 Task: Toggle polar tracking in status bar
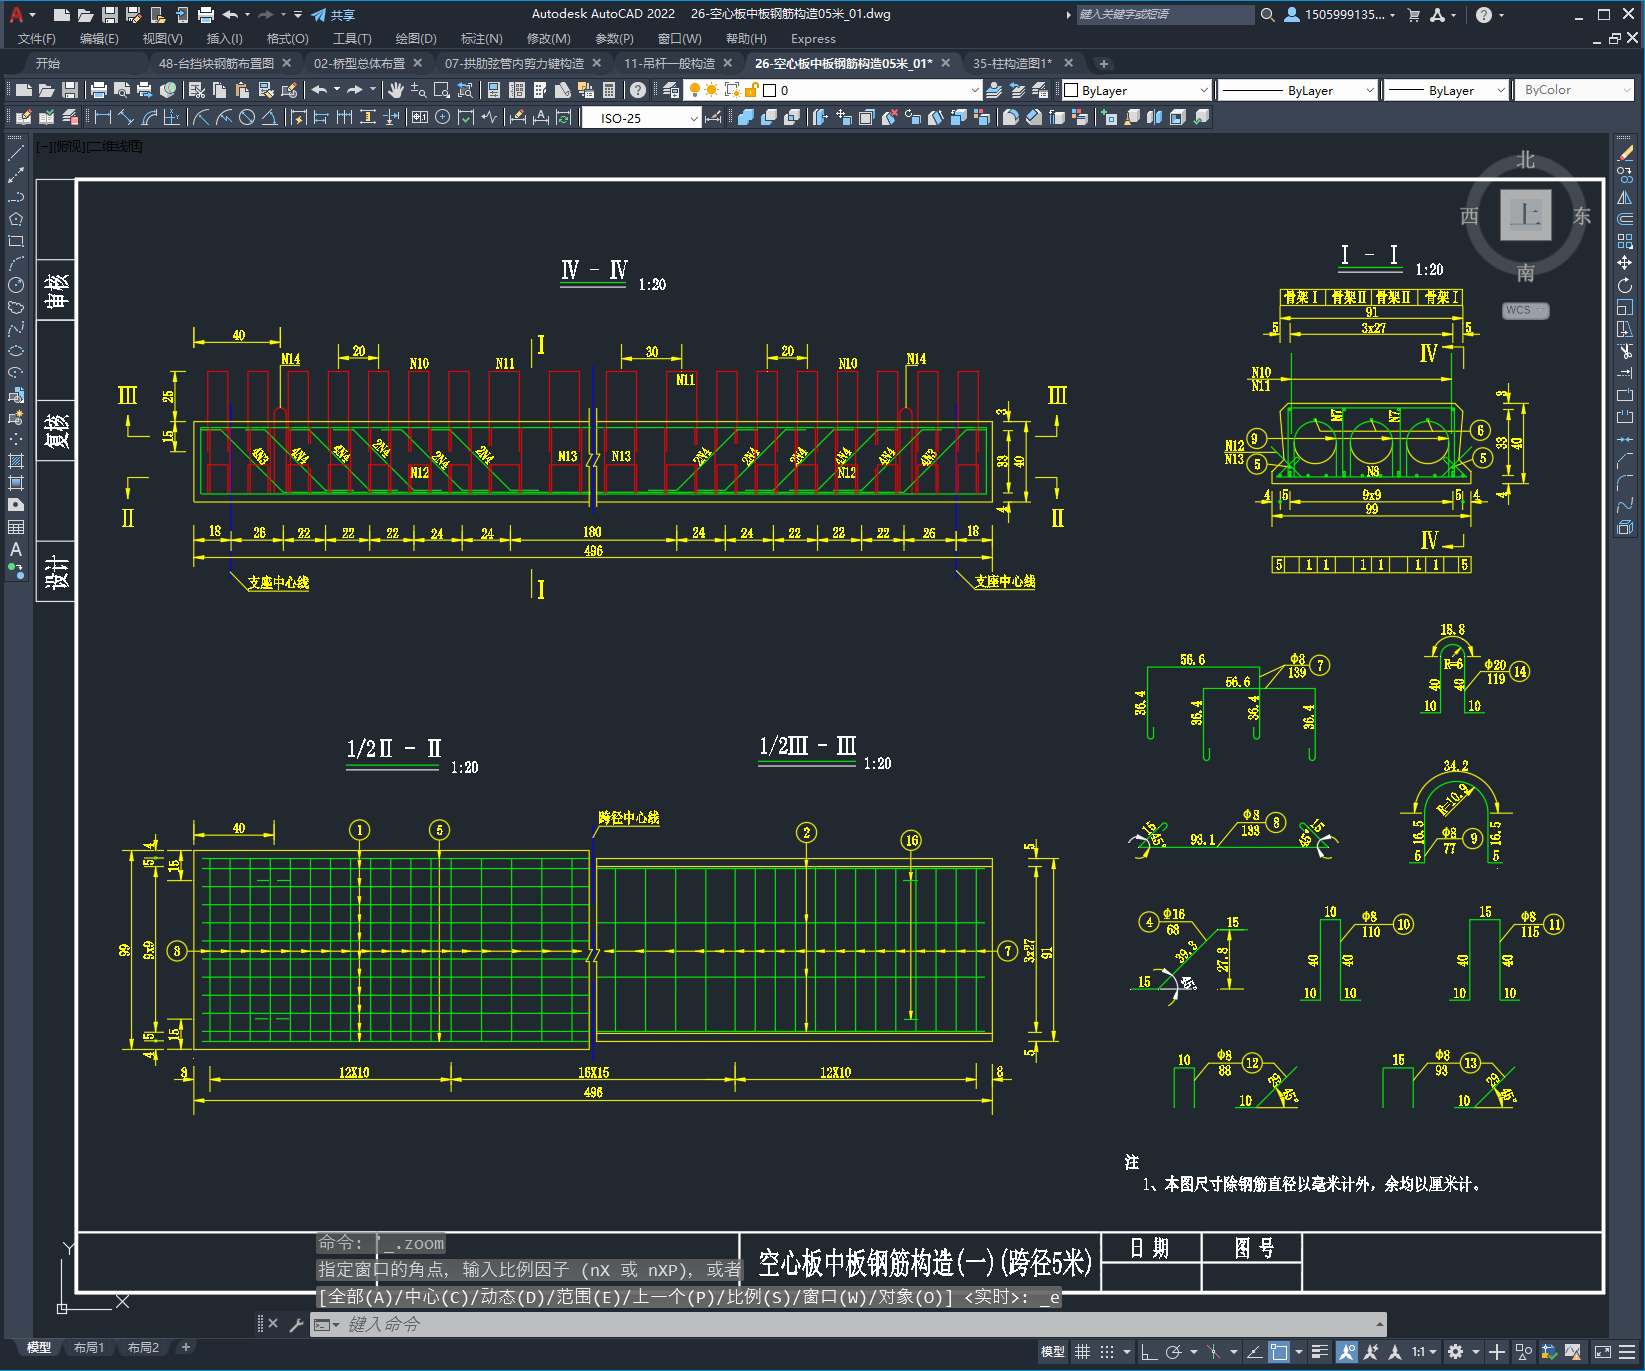(1174, 1352)
